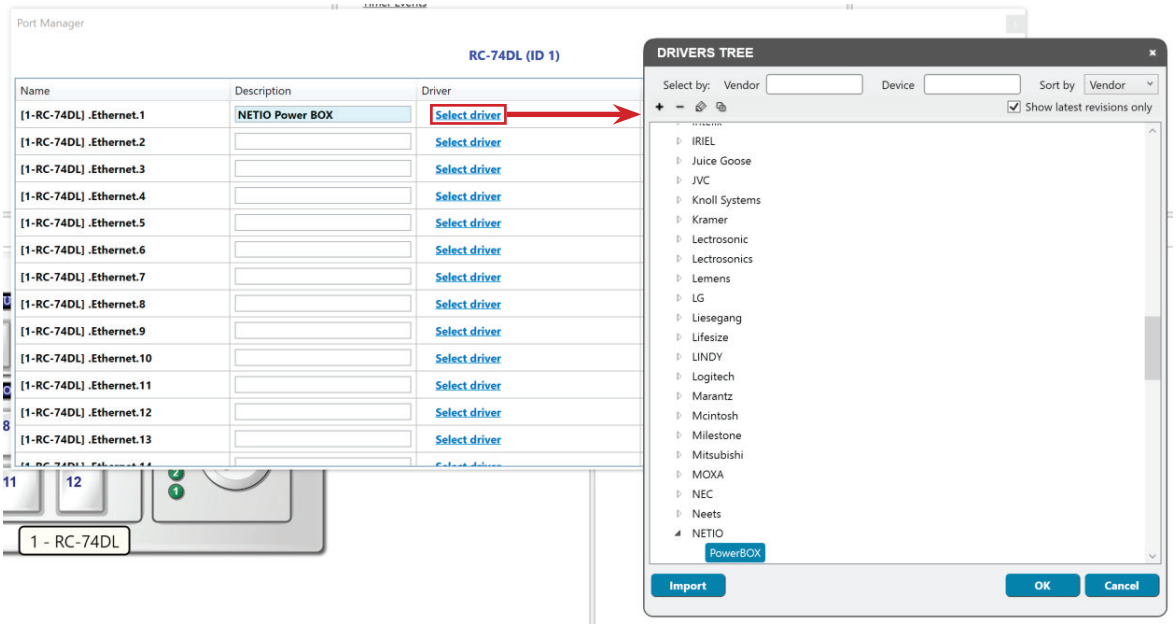Screen dimensions: 1176x626
Task: Select Mitsubishi in the drivers tree
Action: point(717,455)
